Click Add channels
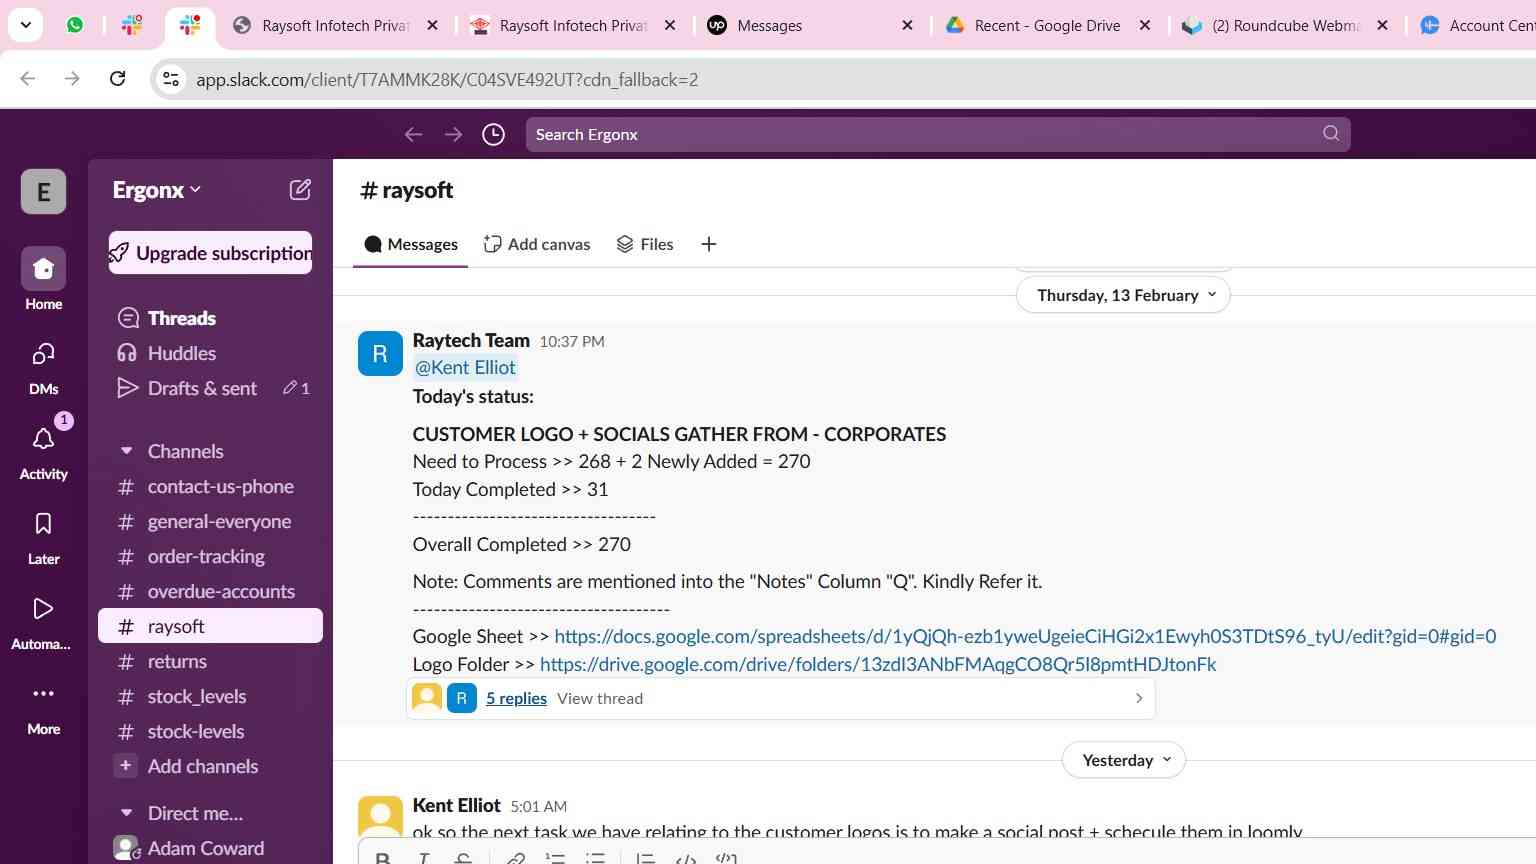This screenshot has height=864, width=1536. [x=202, y=766]
